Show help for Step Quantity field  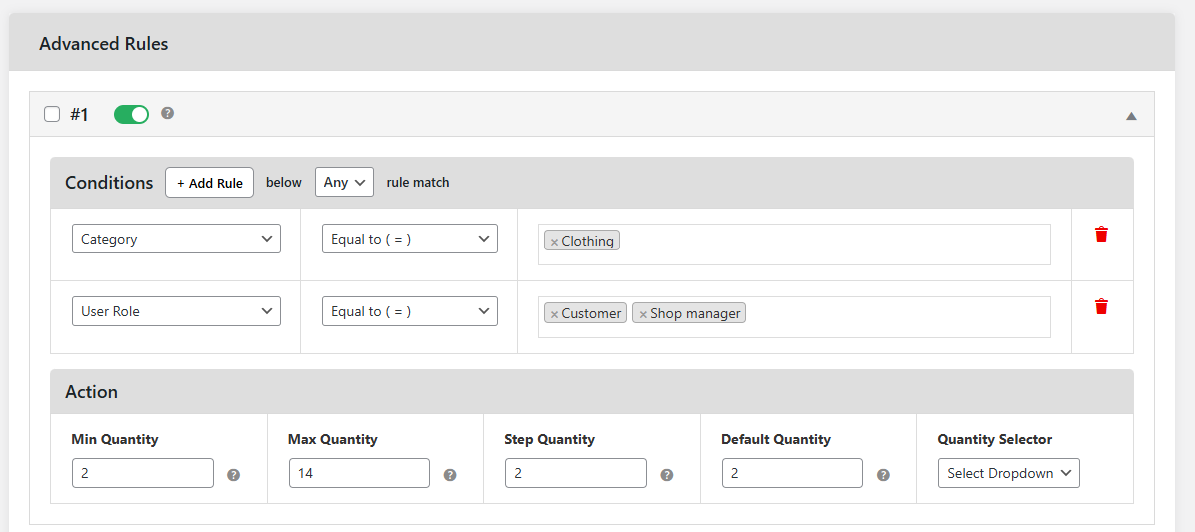[x=667, y=475]
